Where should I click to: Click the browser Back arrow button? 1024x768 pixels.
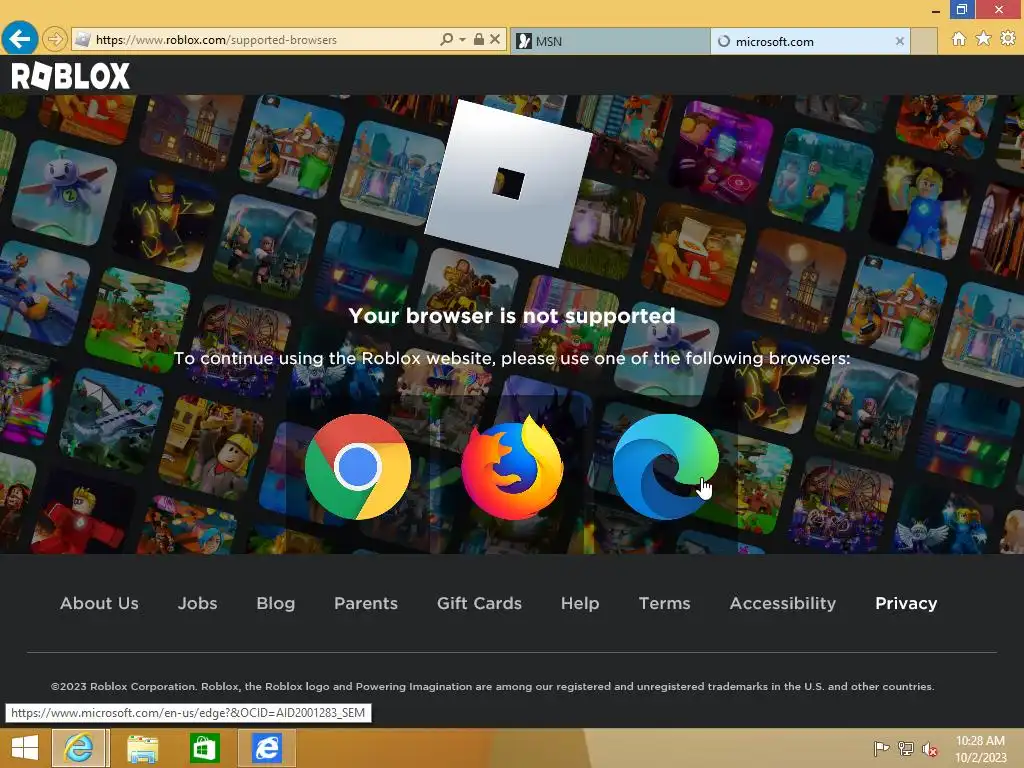point(20,39)
